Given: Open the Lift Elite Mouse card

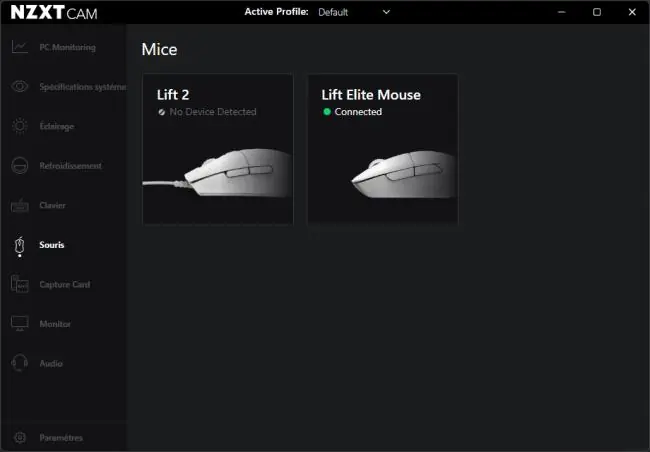Looking at the screenshot, I should click(x=383, y=149).
